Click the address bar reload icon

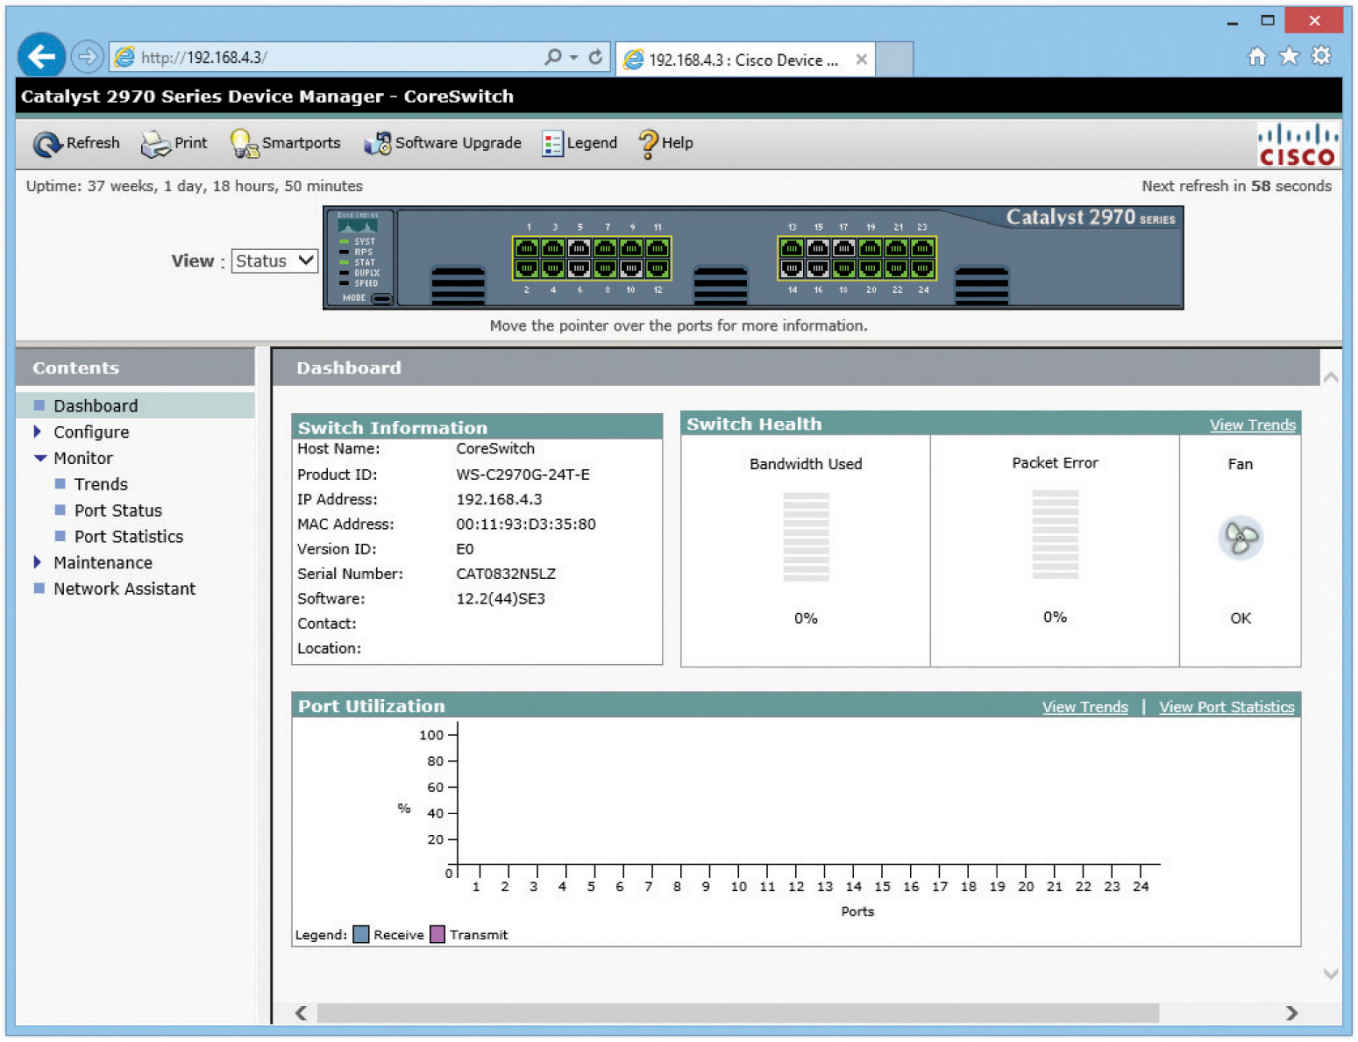click(595, 57)
